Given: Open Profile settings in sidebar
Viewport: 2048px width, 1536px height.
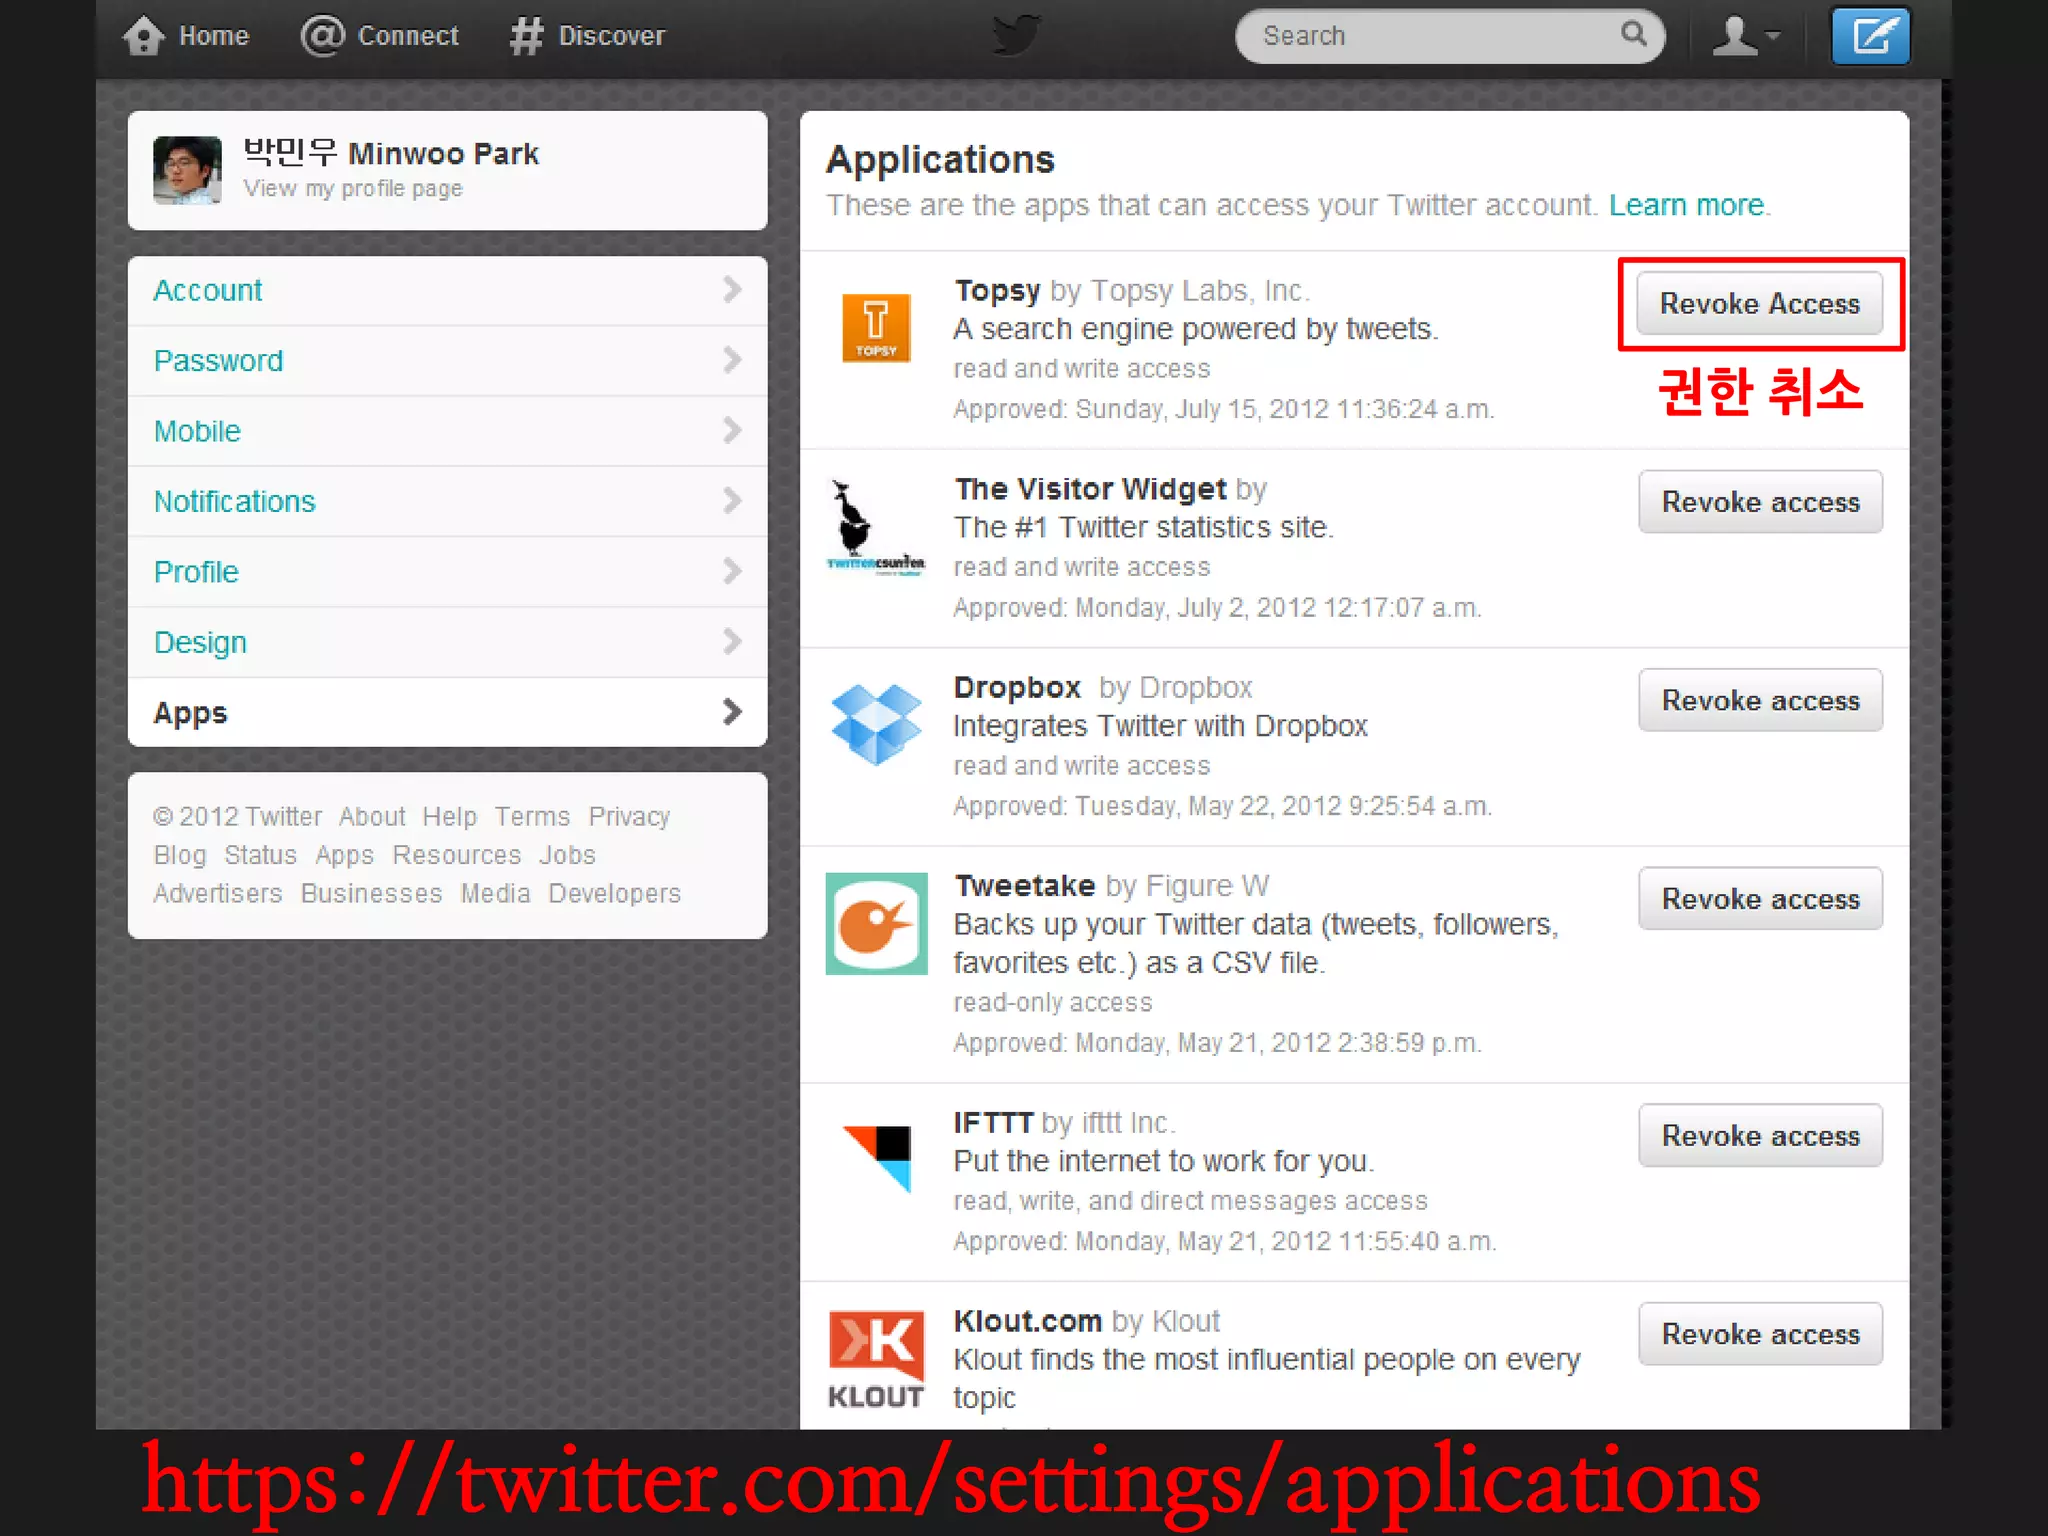Looking at the screenshot, I should (x=448, y=572).
